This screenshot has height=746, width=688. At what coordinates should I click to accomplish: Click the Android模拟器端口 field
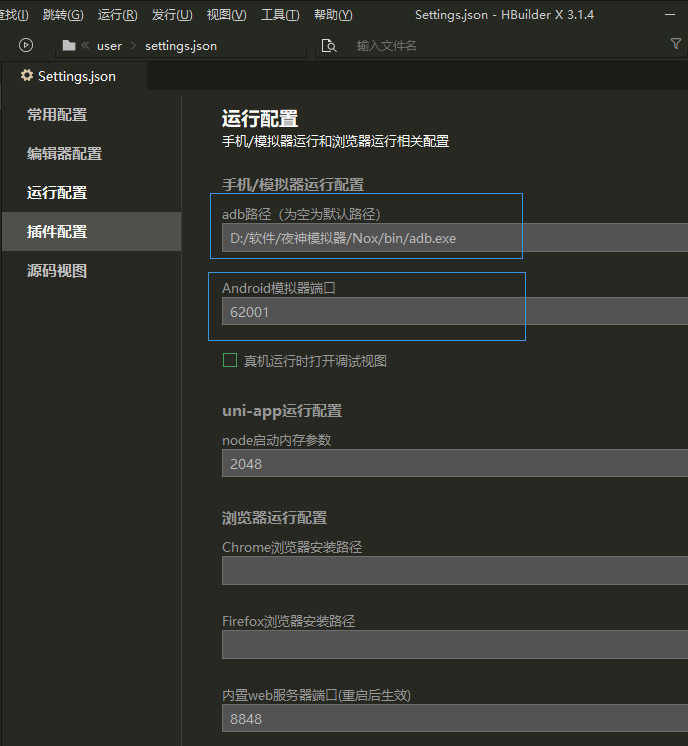[455, 312]
